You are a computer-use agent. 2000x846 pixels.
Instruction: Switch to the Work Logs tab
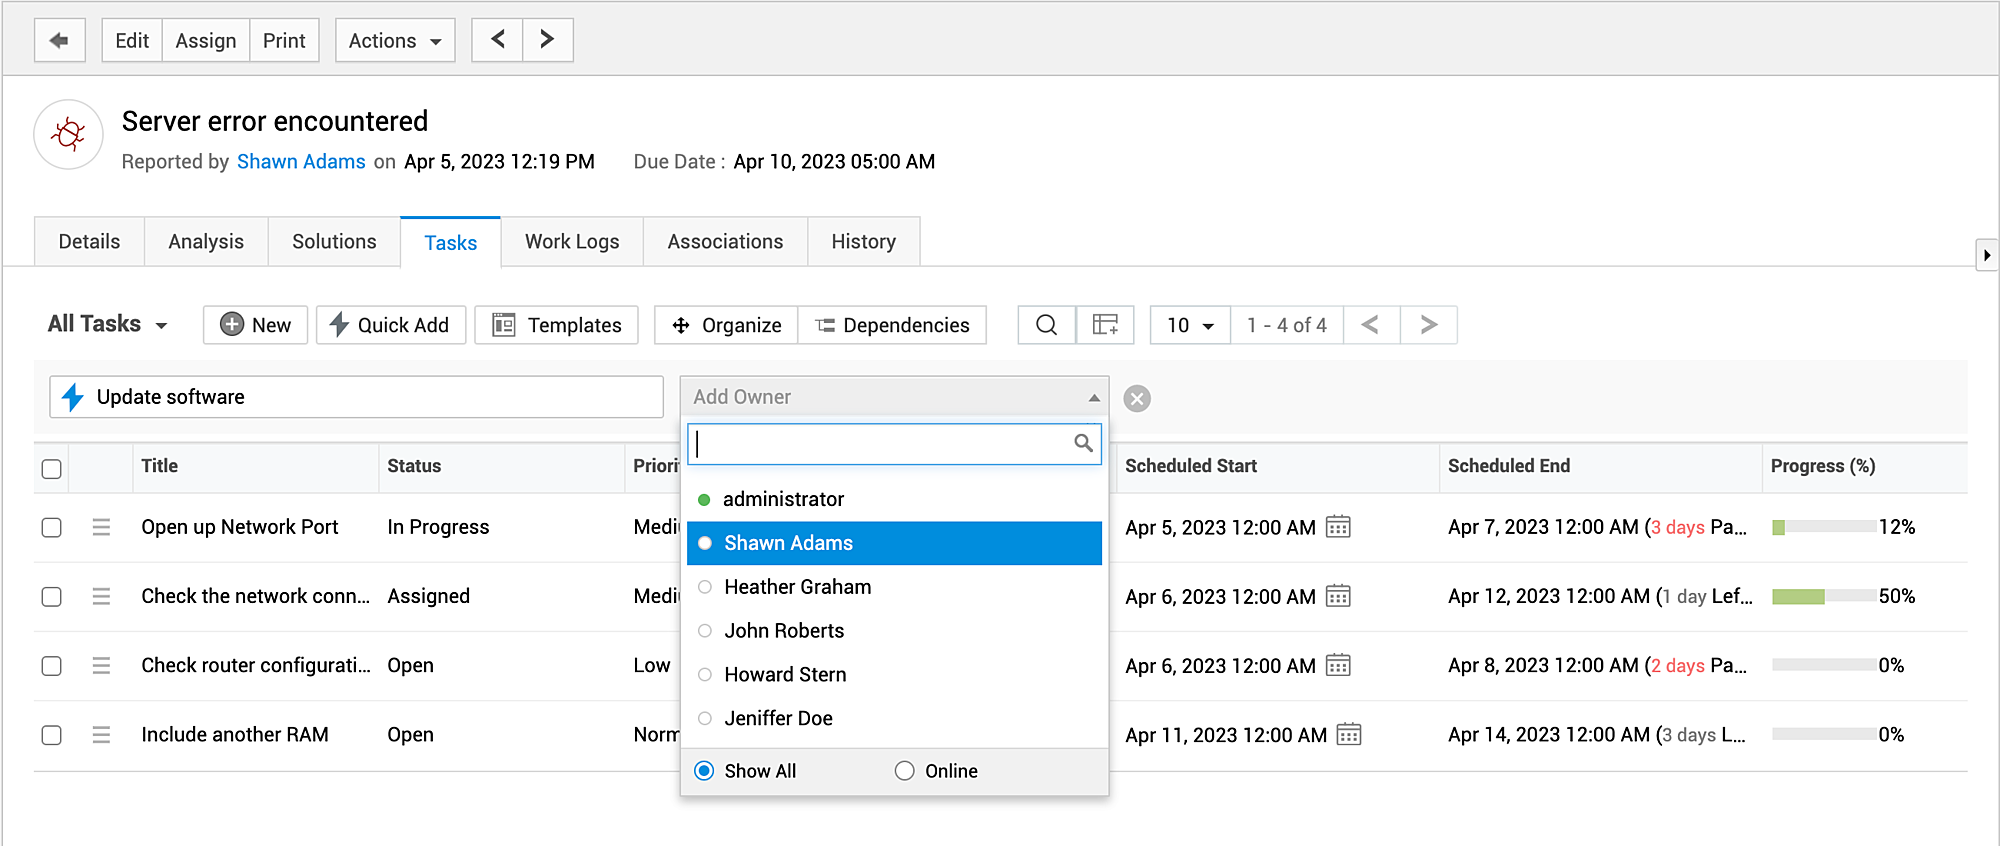572,242
